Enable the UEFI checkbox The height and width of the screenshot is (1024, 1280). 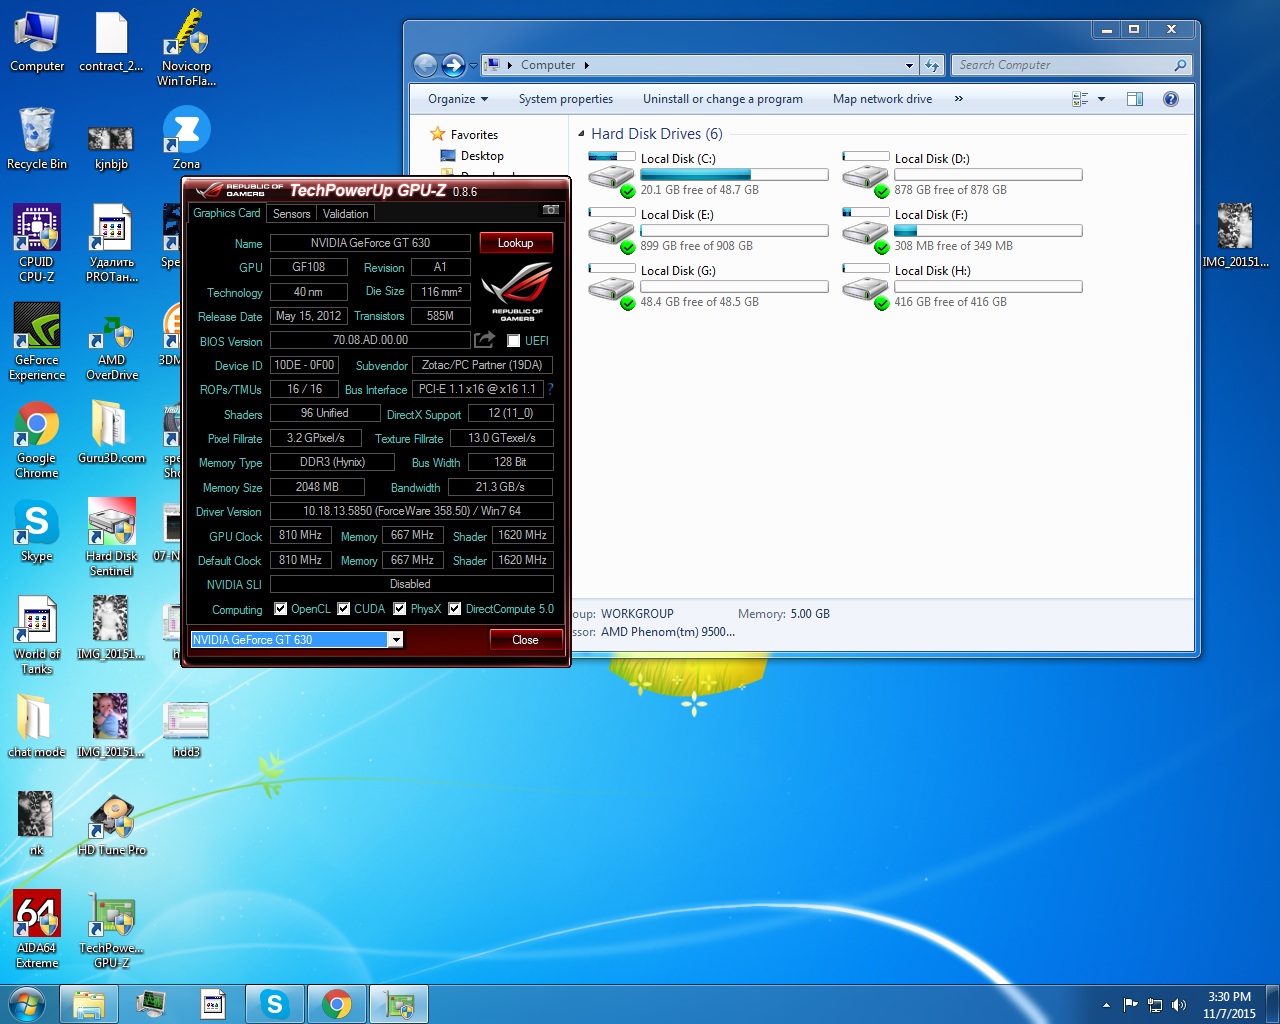click(x=514, y=341)
